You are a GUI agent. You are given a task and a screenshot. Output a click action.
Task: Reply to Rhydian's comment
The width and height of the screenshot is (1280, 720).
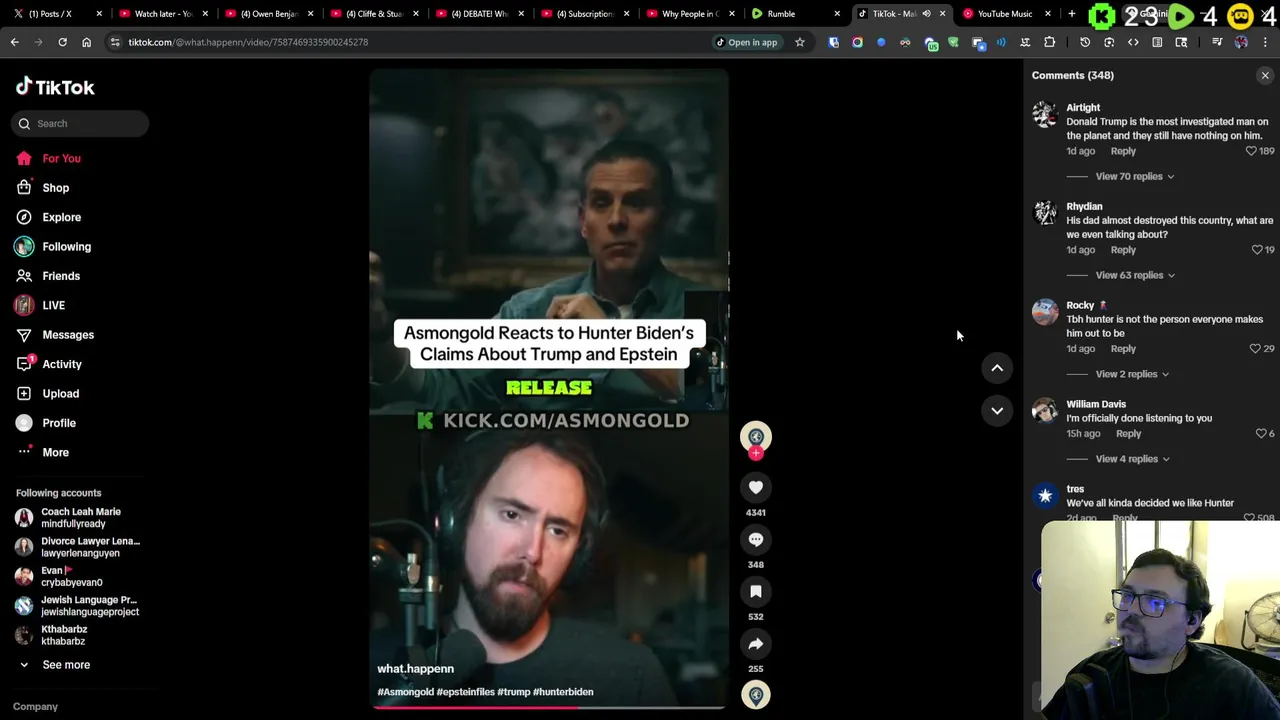[1123, 250]
